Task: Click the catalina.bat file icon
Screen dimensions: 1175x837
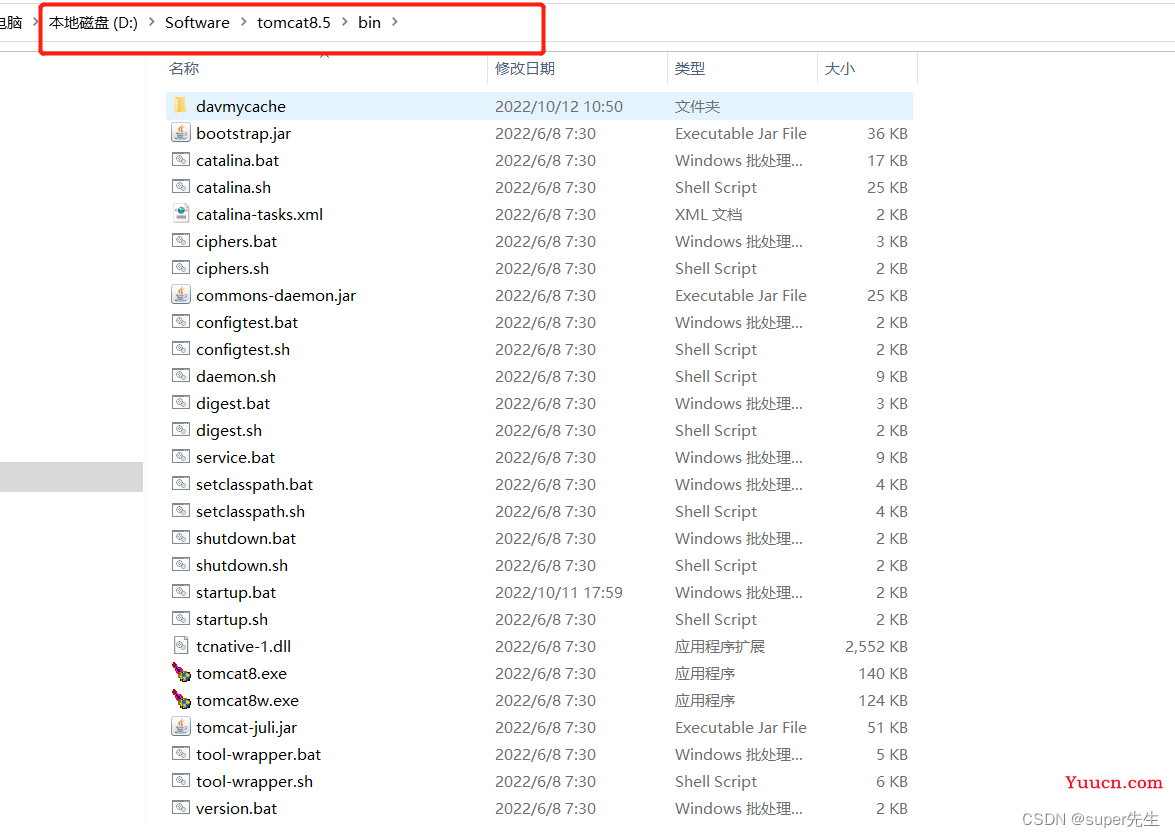Action: coord(181,160)
